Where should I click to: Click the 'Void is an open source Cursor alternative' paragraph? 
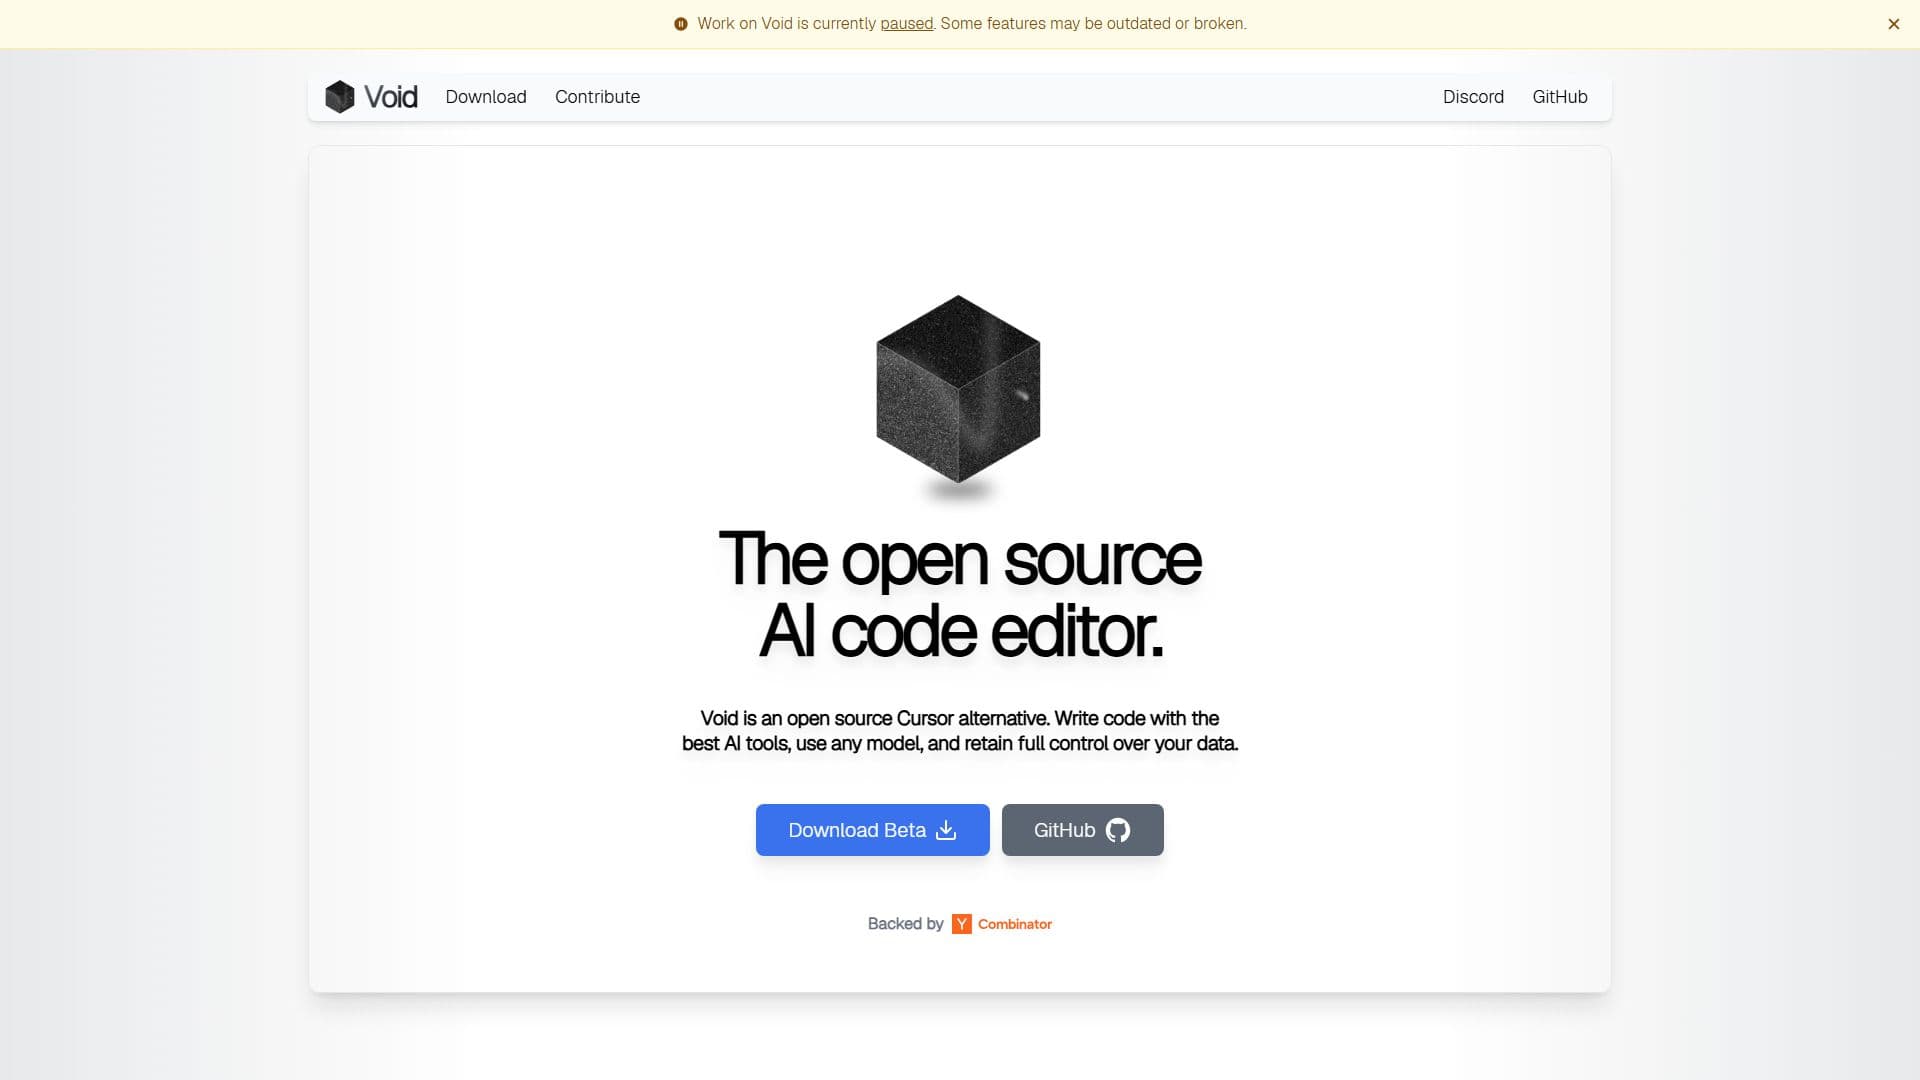click(x=960, y=731)
